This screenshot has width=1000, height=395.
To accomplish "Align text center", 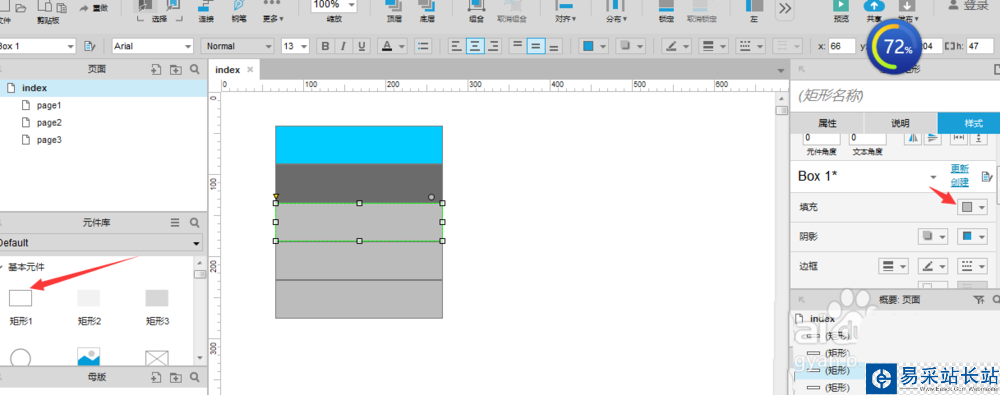I will (x=474, y=46).
